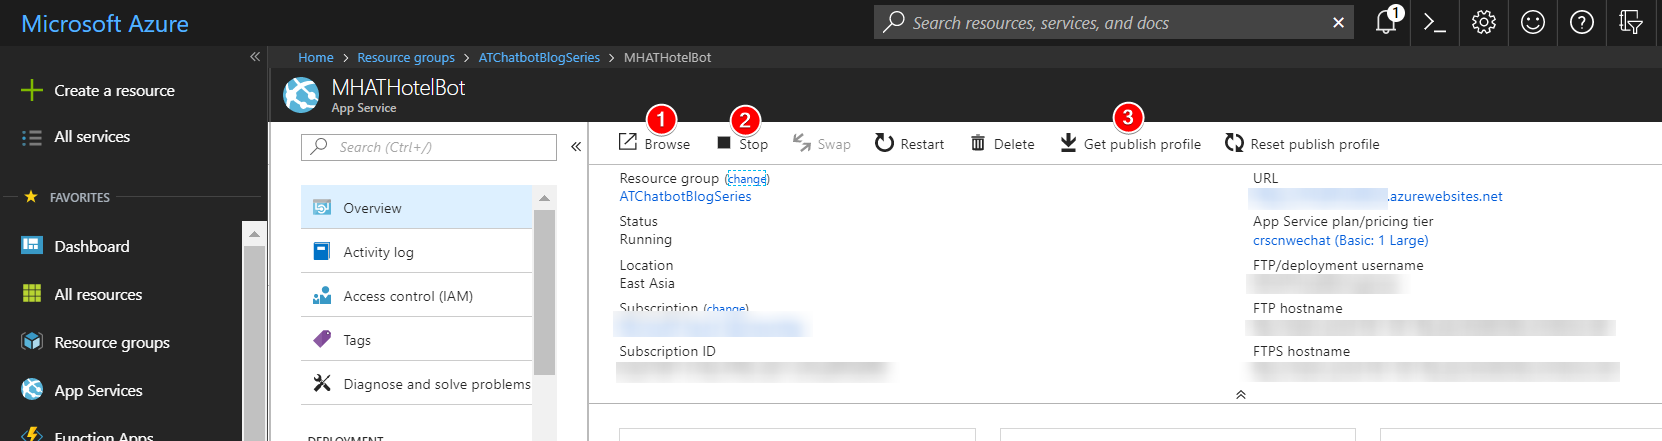
Task: Open Activity log in resource menu
Action: (x=416, y=251)
